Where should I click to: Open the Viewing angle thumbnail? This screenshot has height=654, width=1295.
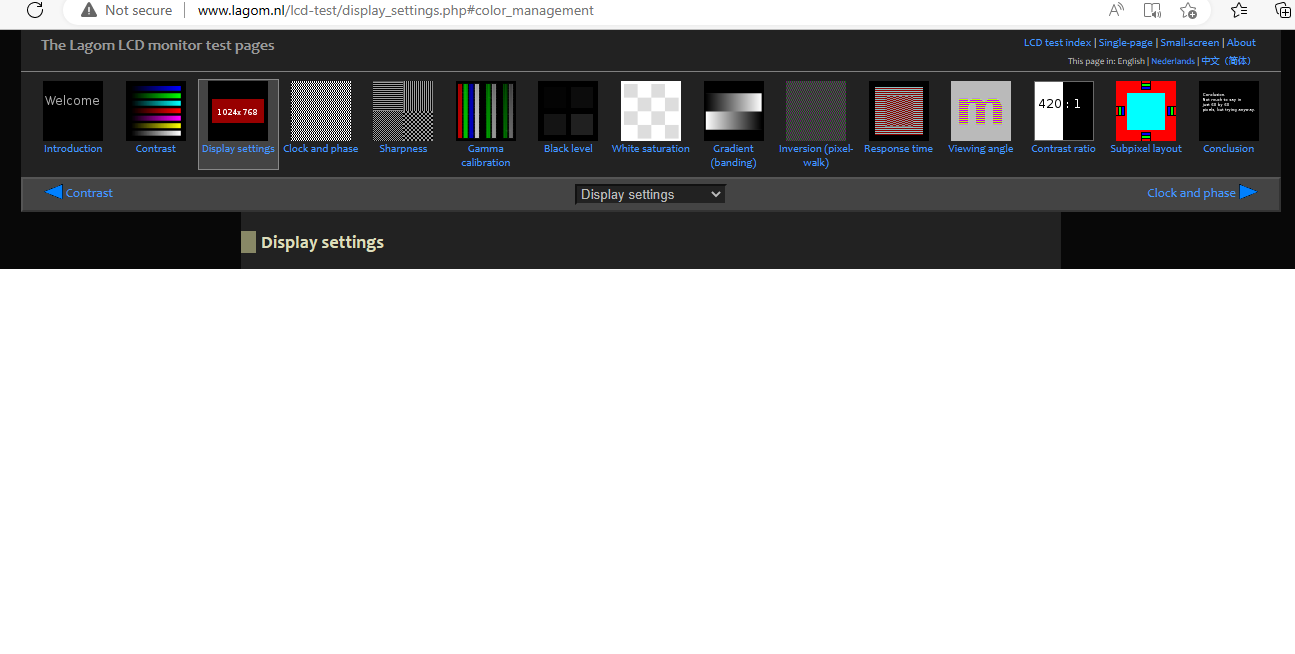981,111
